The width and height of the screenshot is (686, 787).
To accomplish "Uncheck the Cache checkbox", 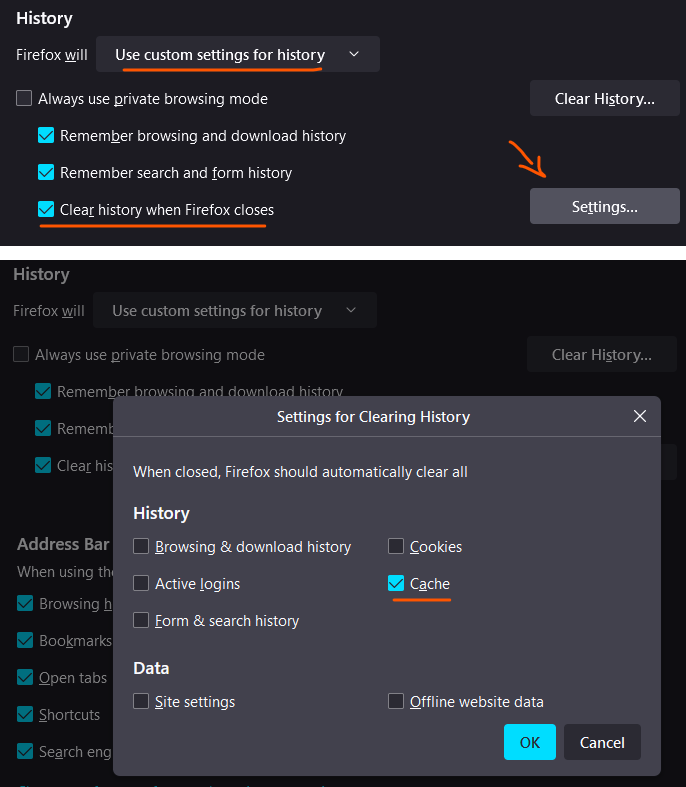I will pos(396,583).
